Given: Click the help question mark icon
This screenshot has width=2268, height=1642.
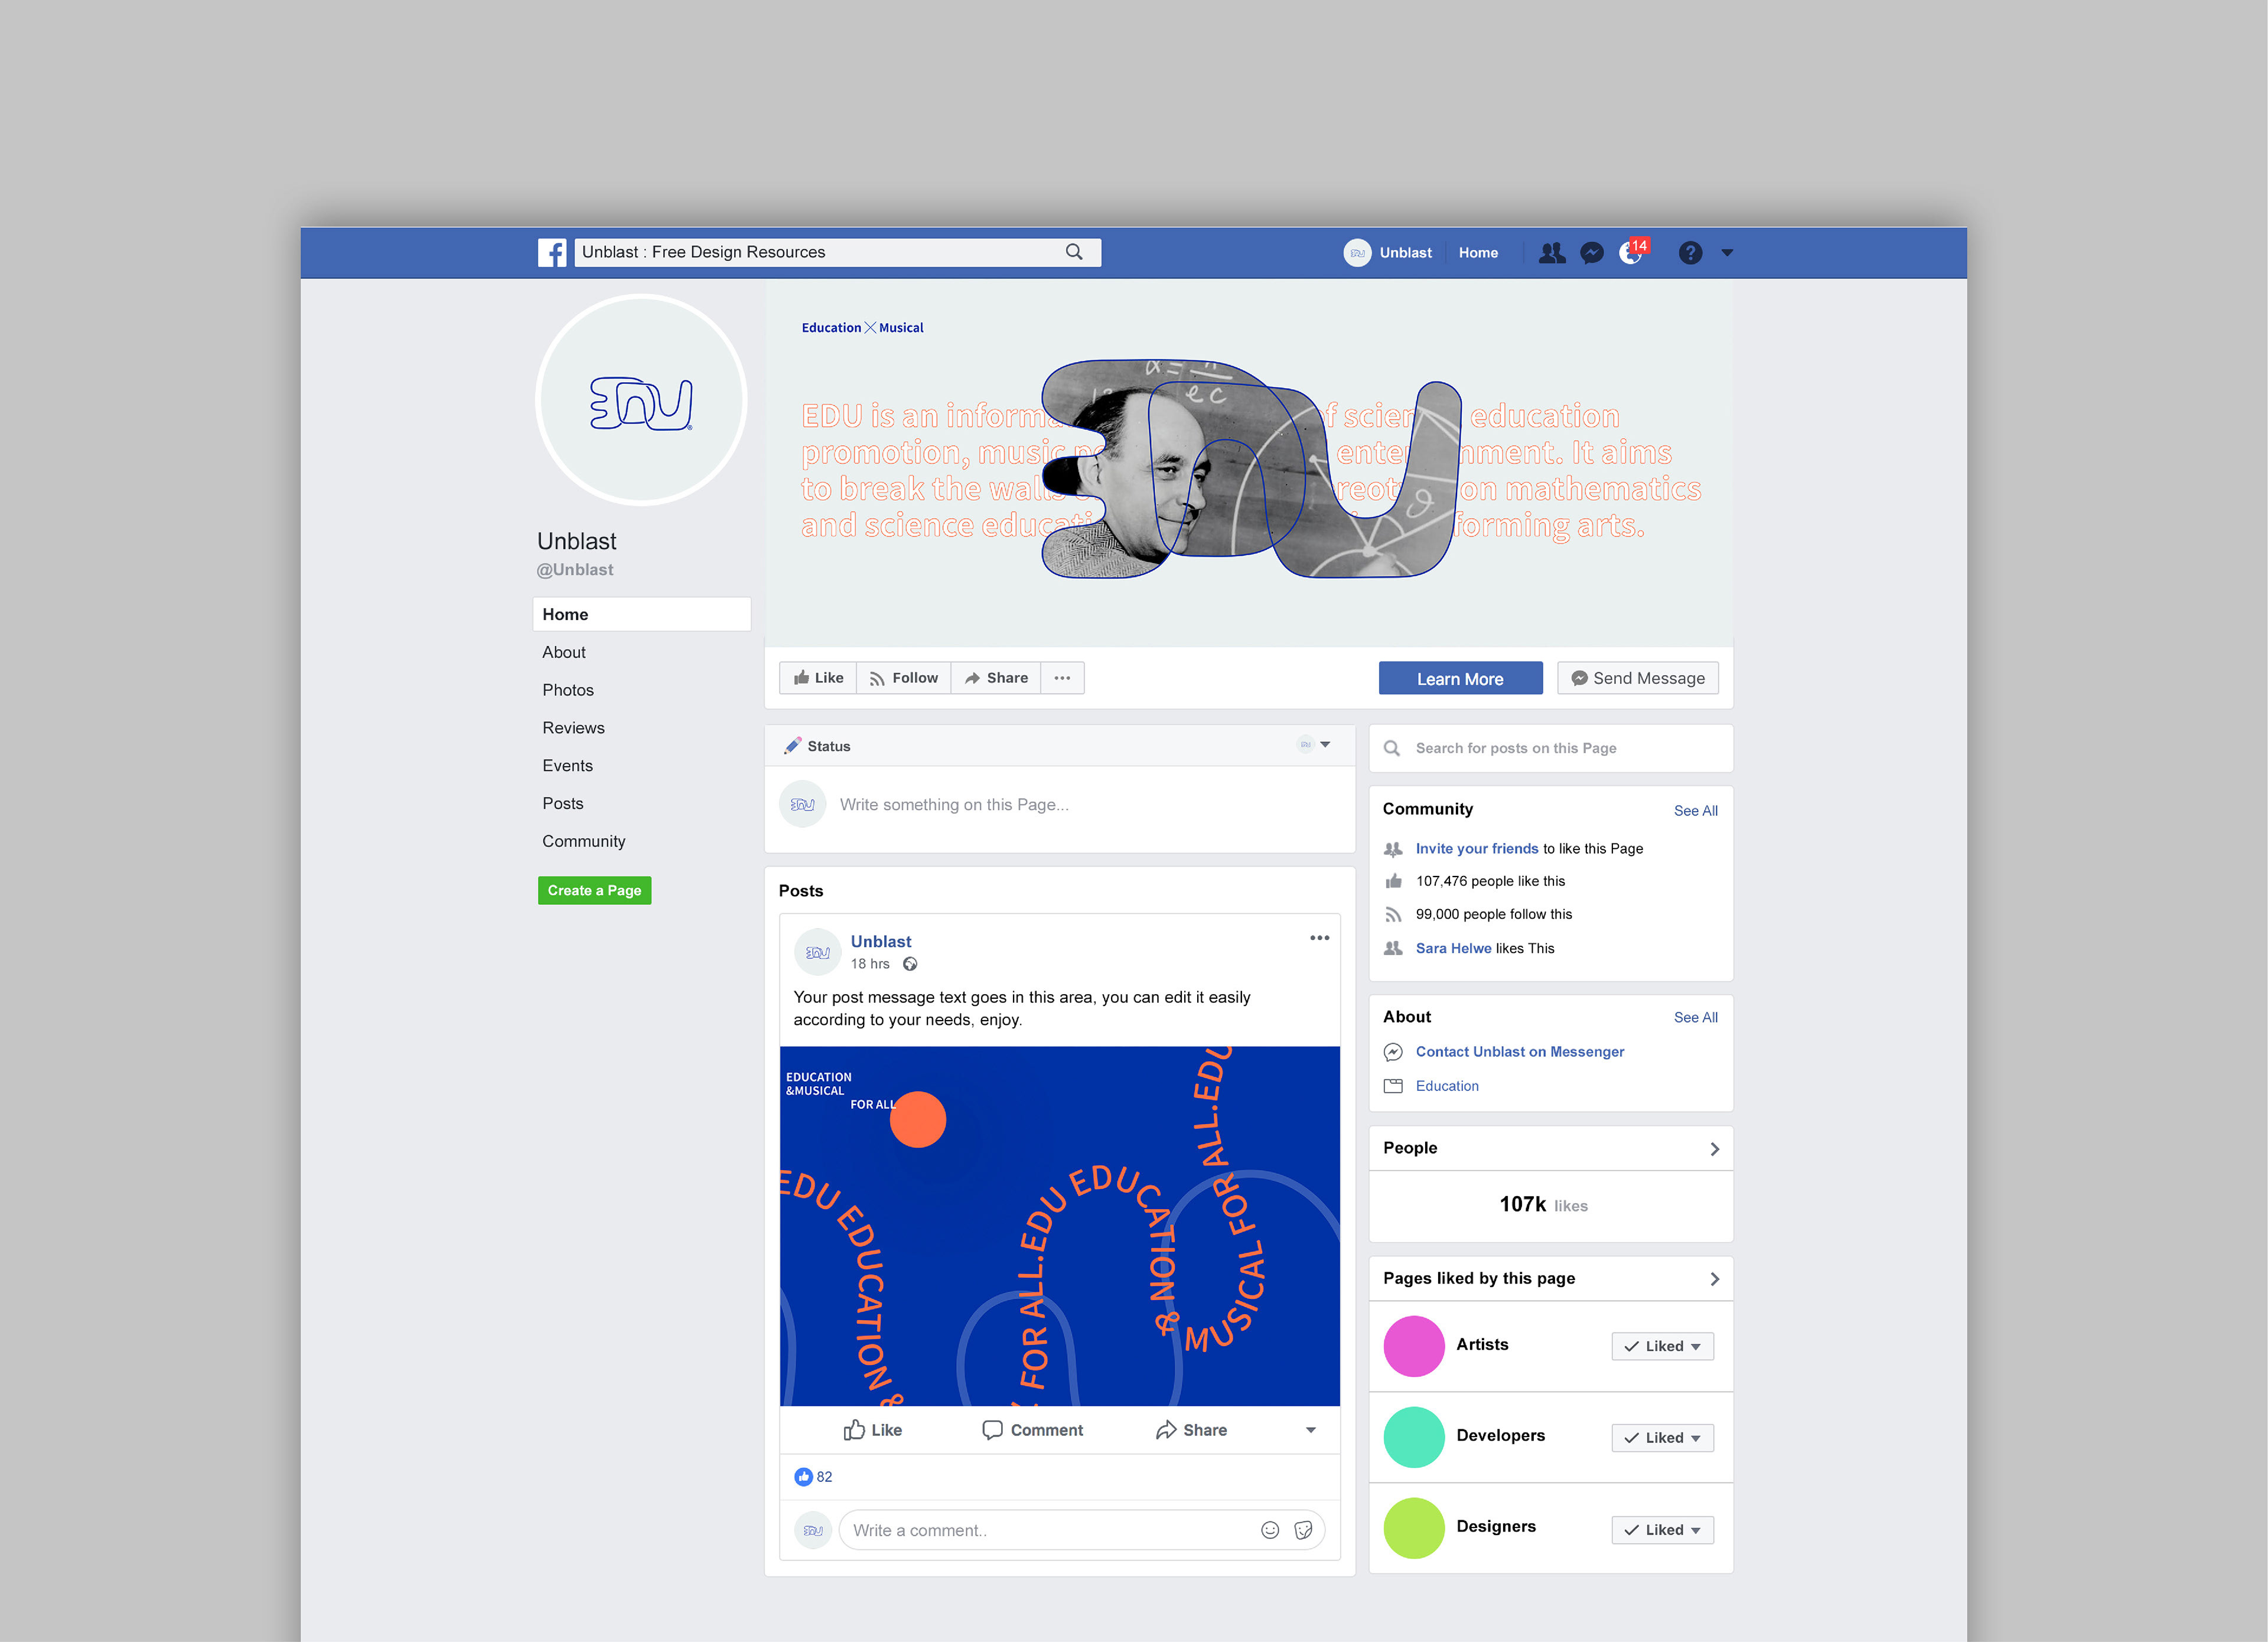Looking at the screenshot, I should 1690,253.
